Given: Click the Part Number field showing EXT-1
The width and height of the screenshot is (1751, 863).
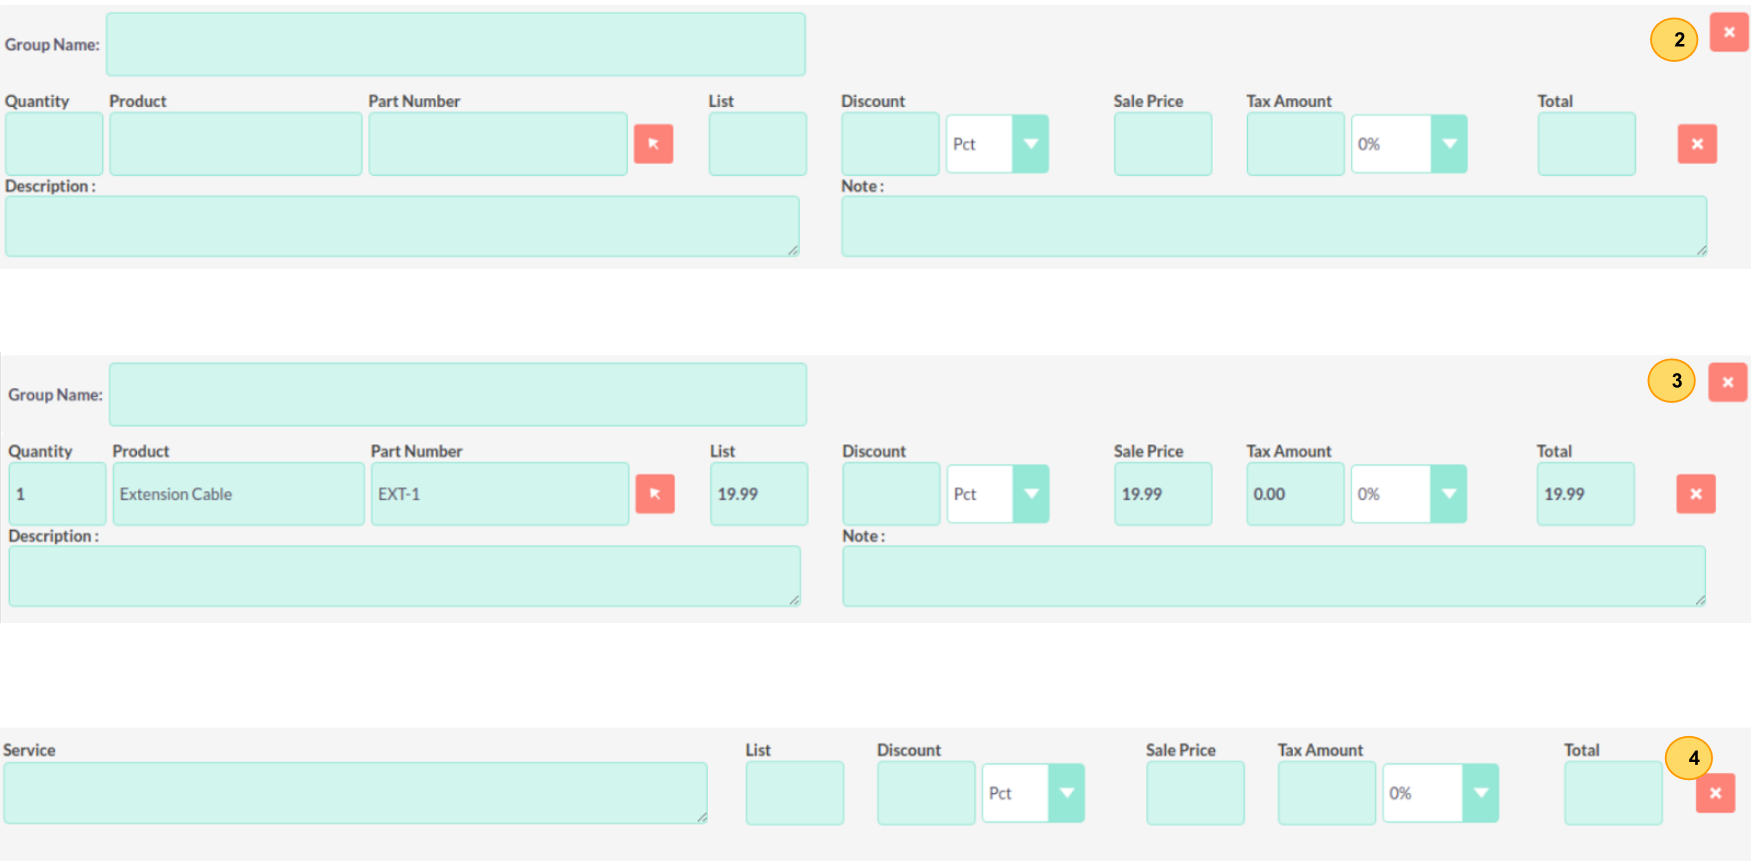Looking at the screenshot, I should 499,494.
